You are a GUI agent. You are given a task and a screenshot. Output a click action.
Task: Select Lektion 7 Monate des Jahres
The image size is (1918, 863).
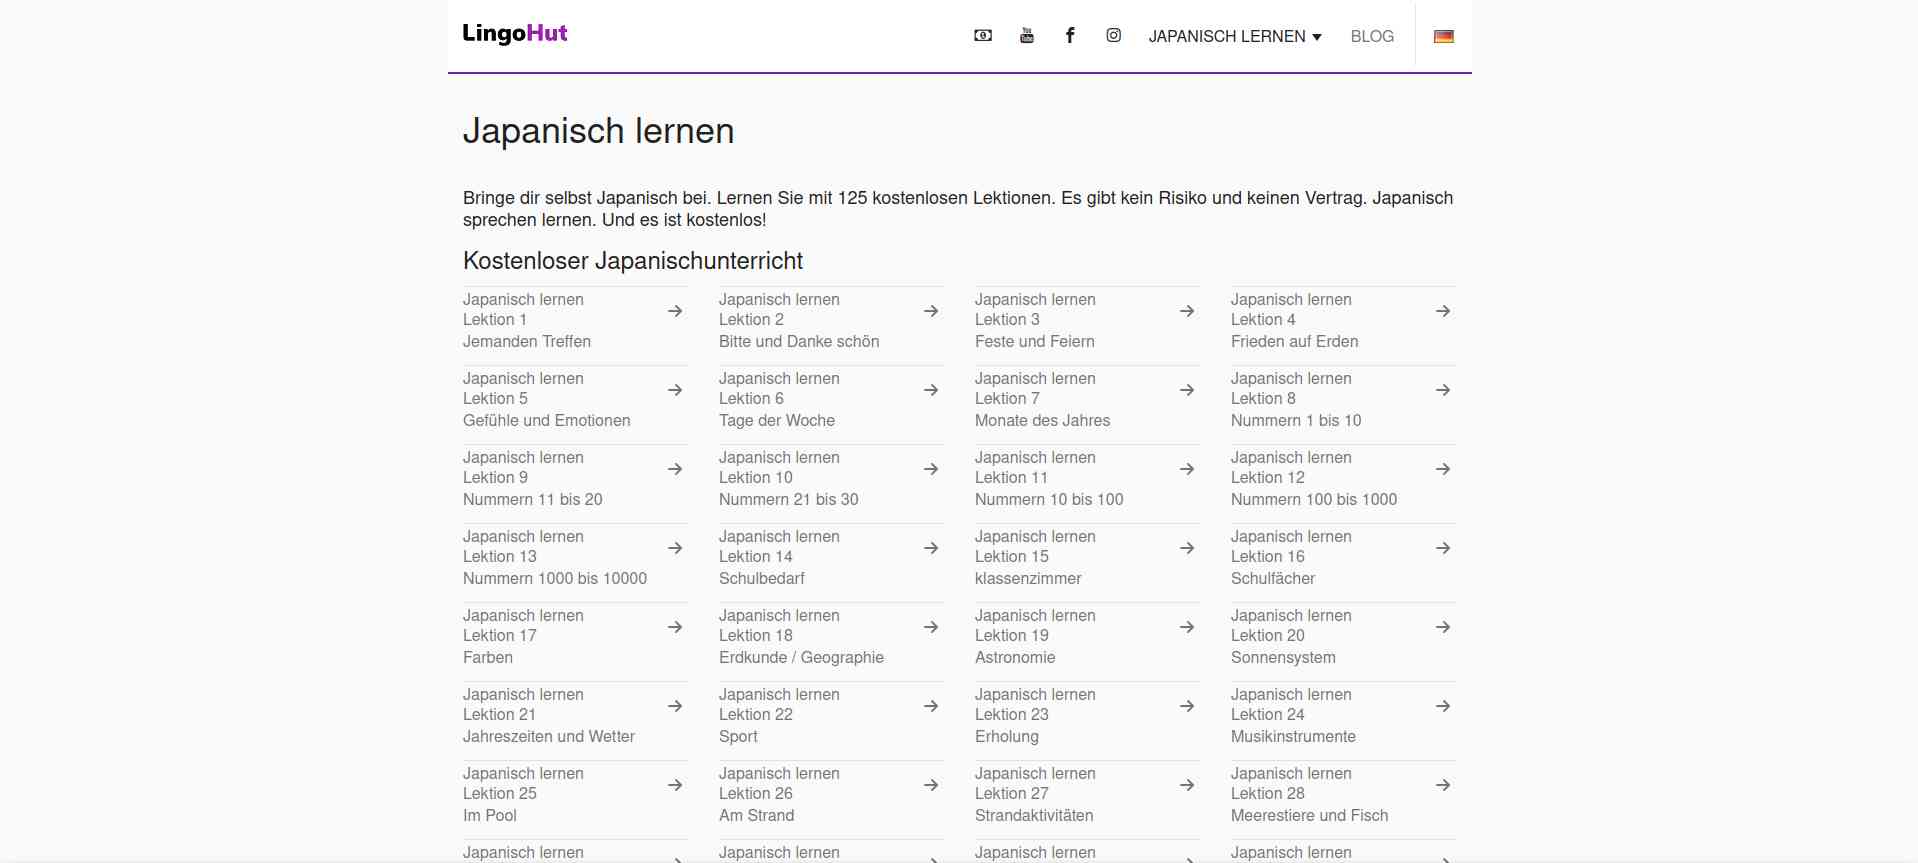pos(1041,400)
